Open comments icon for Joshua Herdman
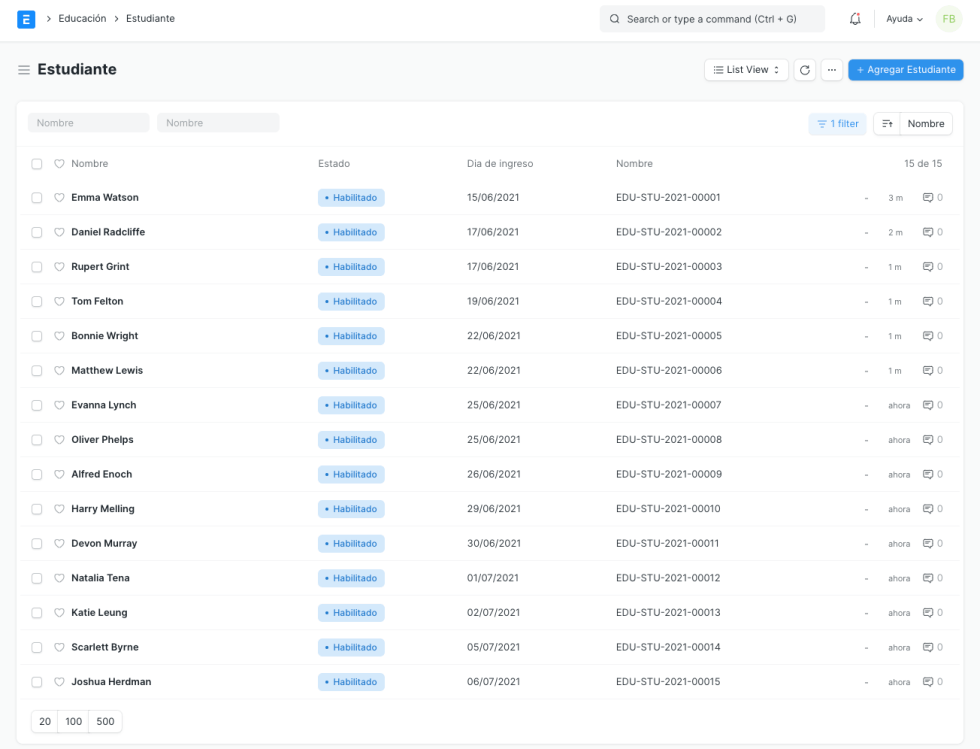 coord(928,682)
